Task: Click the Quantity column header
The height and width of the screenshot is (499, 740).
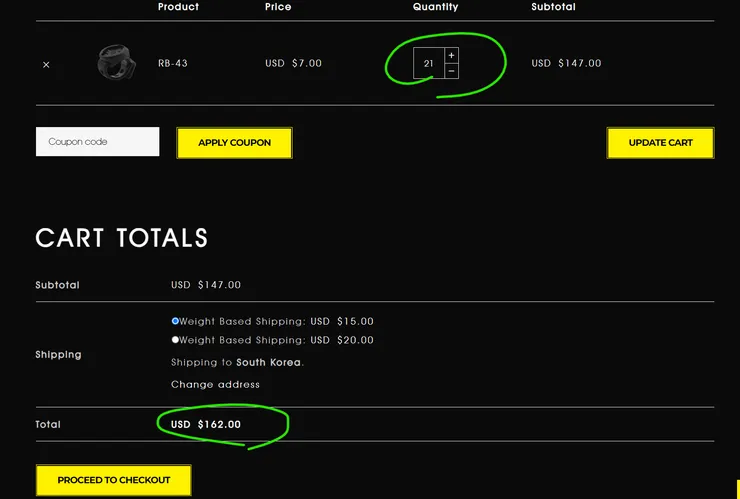Action: 436,7
